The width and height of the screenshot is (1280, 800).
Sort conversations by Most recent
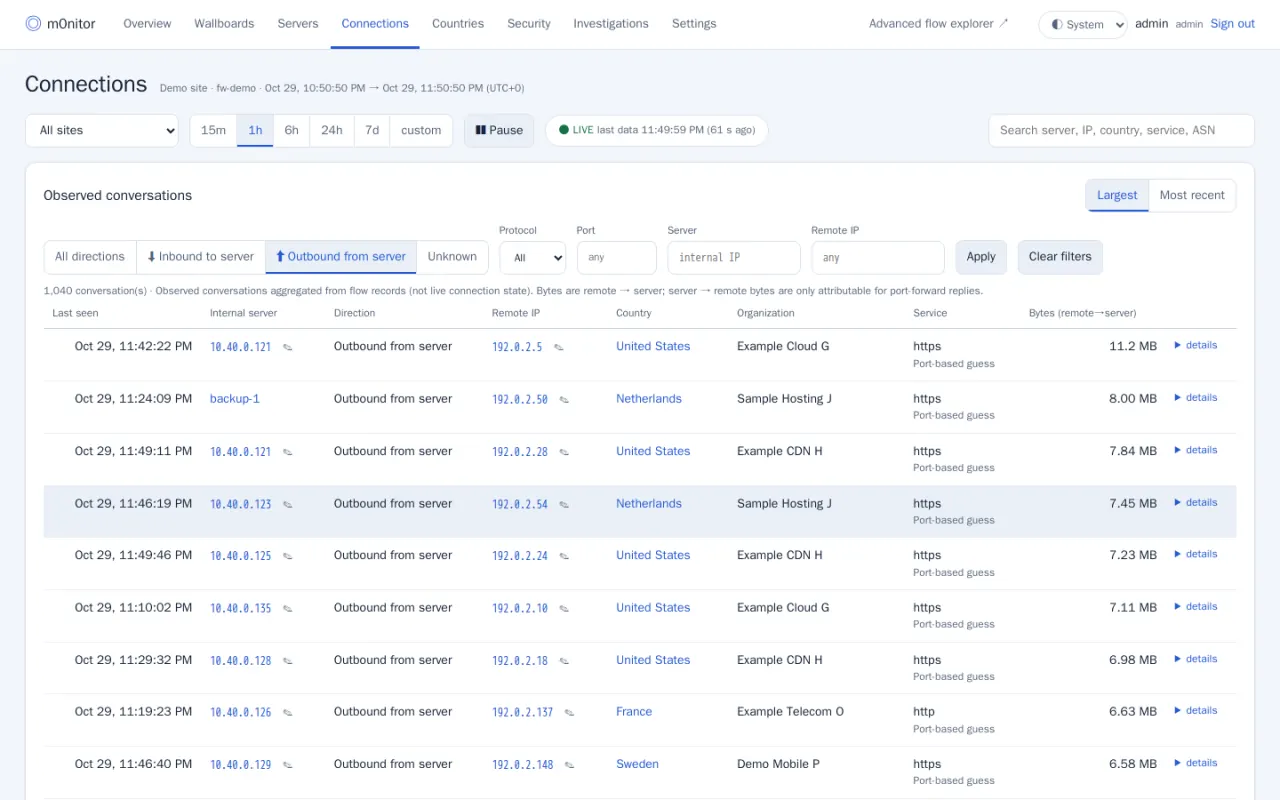click(x=1192, y=195)
